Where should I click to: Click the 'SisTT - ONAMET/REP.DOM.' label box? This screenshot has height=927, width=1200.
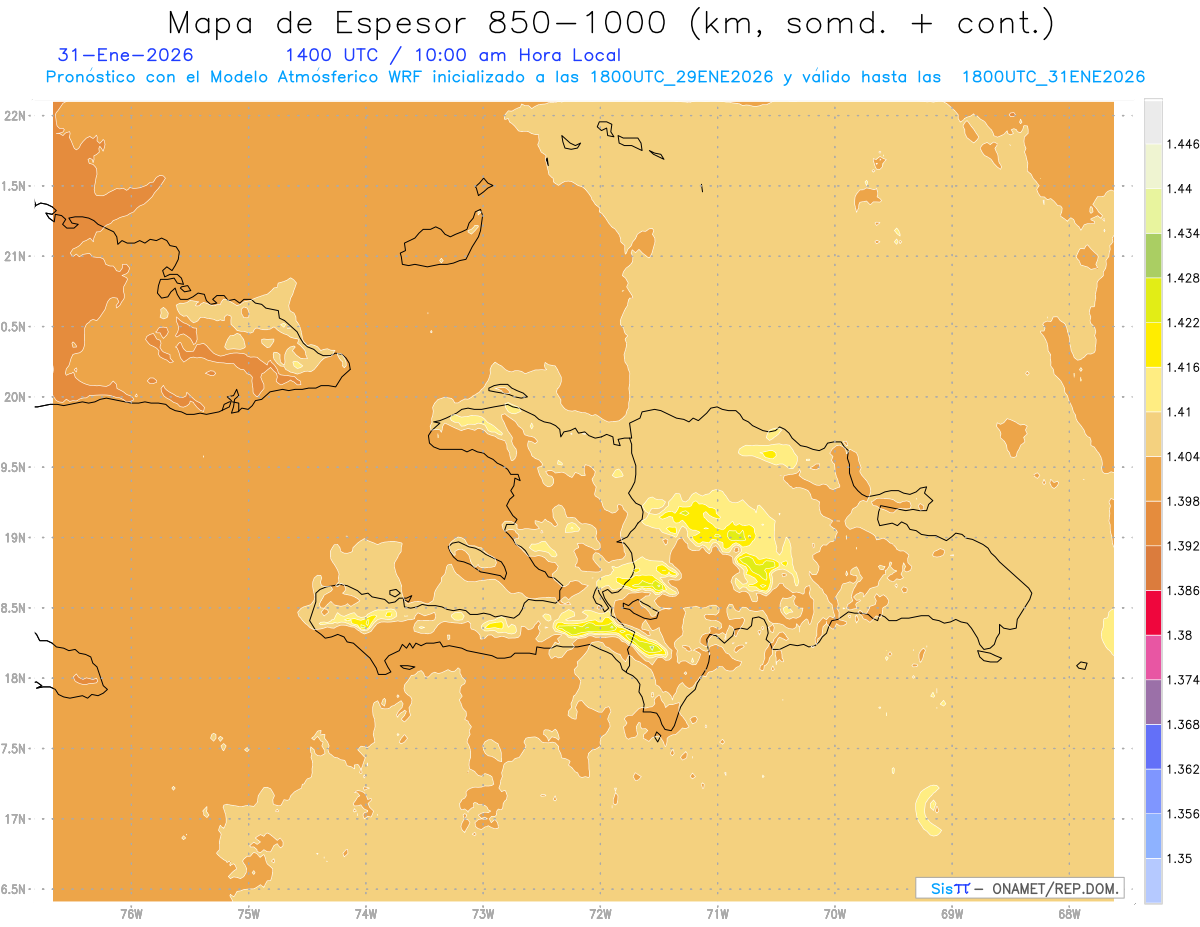click(1019, 888)
